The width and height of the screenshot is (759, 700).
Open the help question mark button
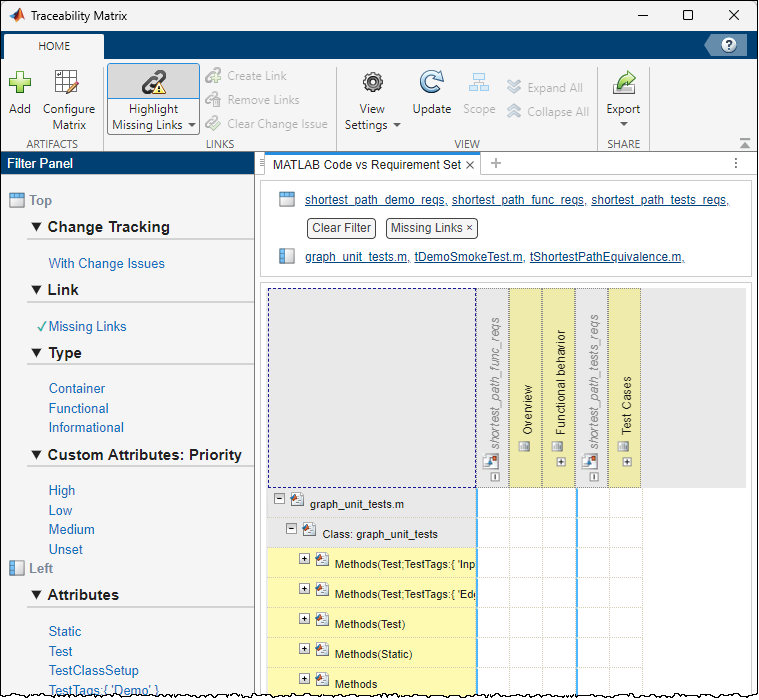[x=729, y=45]
